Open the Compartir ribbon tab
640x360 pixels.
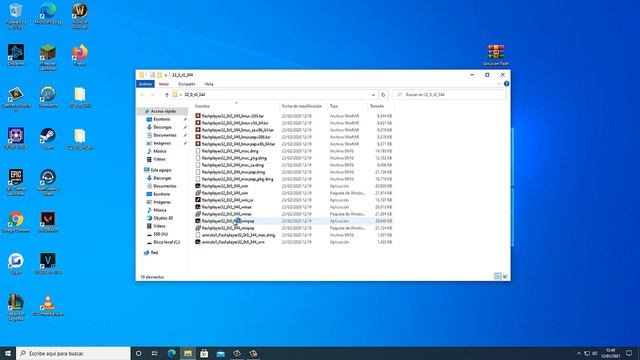187,84
